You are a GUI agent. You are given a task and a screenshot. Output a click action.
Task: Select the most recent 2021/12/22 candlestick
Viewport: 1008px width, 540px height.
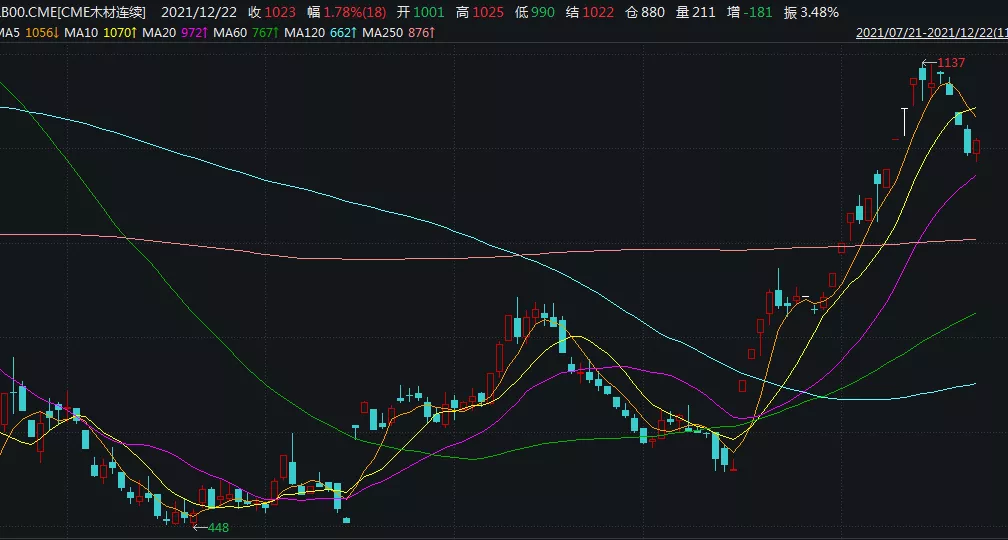977,148
